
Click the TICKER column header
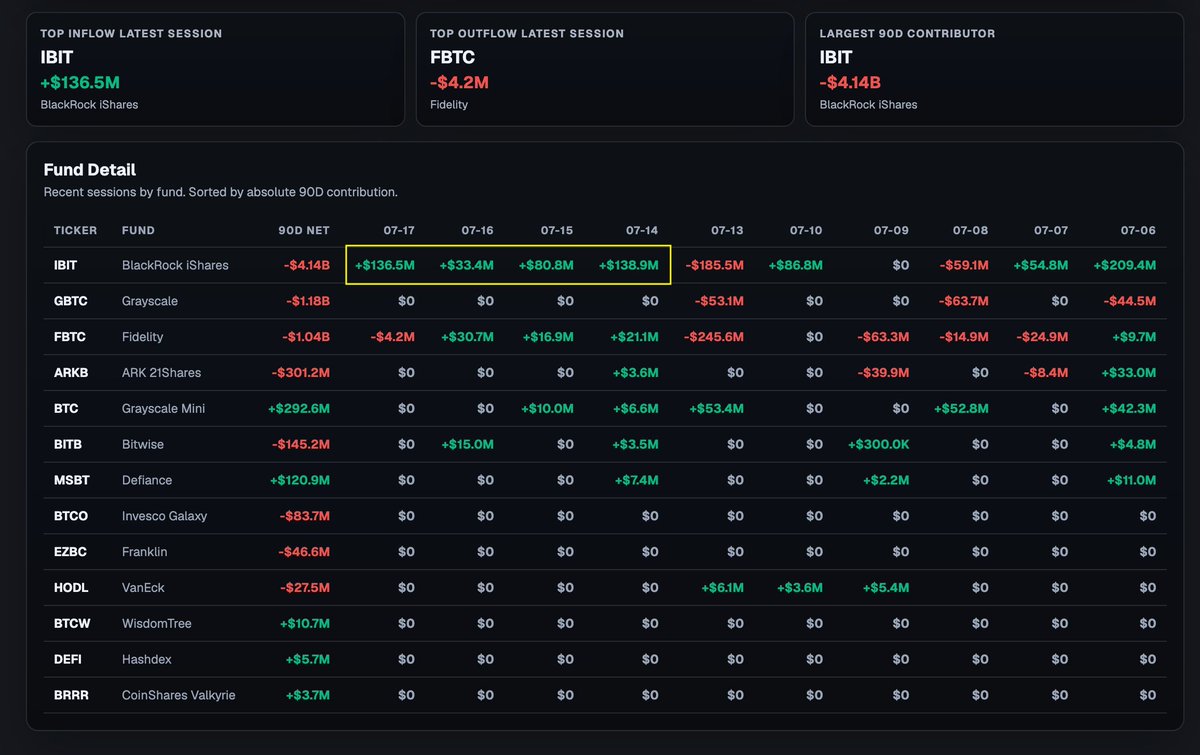click(x=76, y=230)
